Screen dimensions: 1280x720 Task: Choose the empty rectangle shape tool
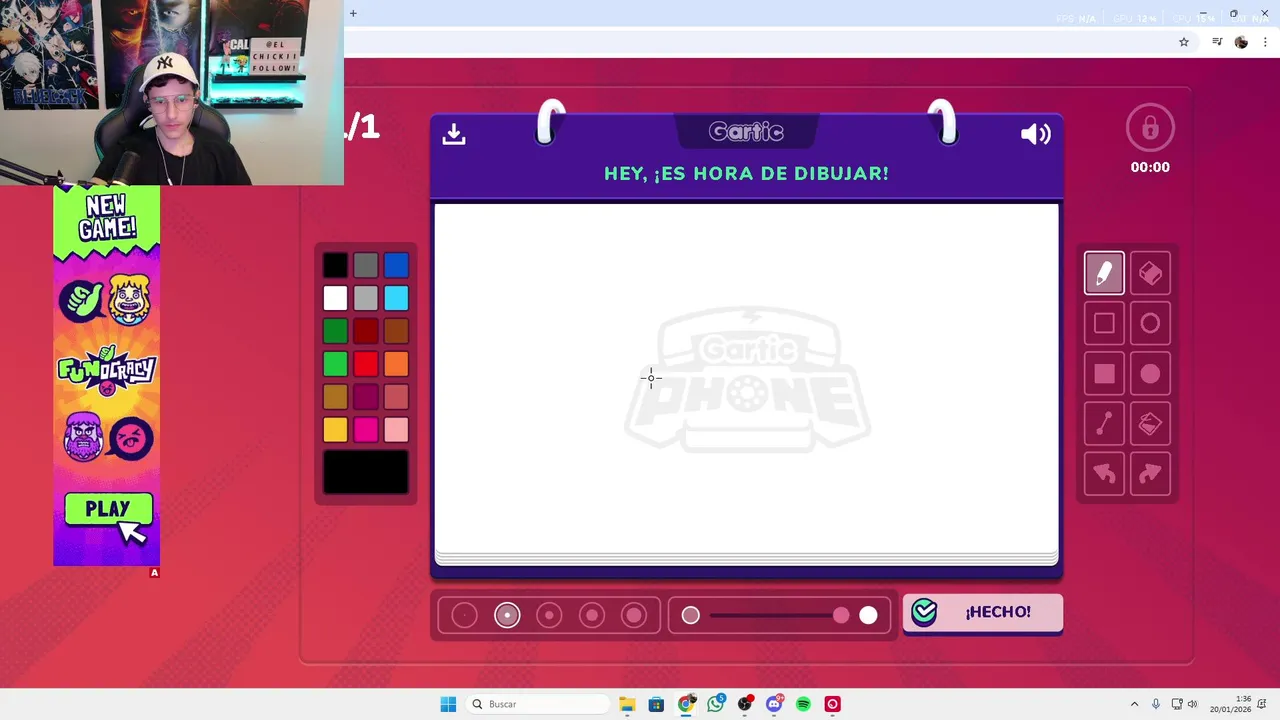pos(1104,323)
